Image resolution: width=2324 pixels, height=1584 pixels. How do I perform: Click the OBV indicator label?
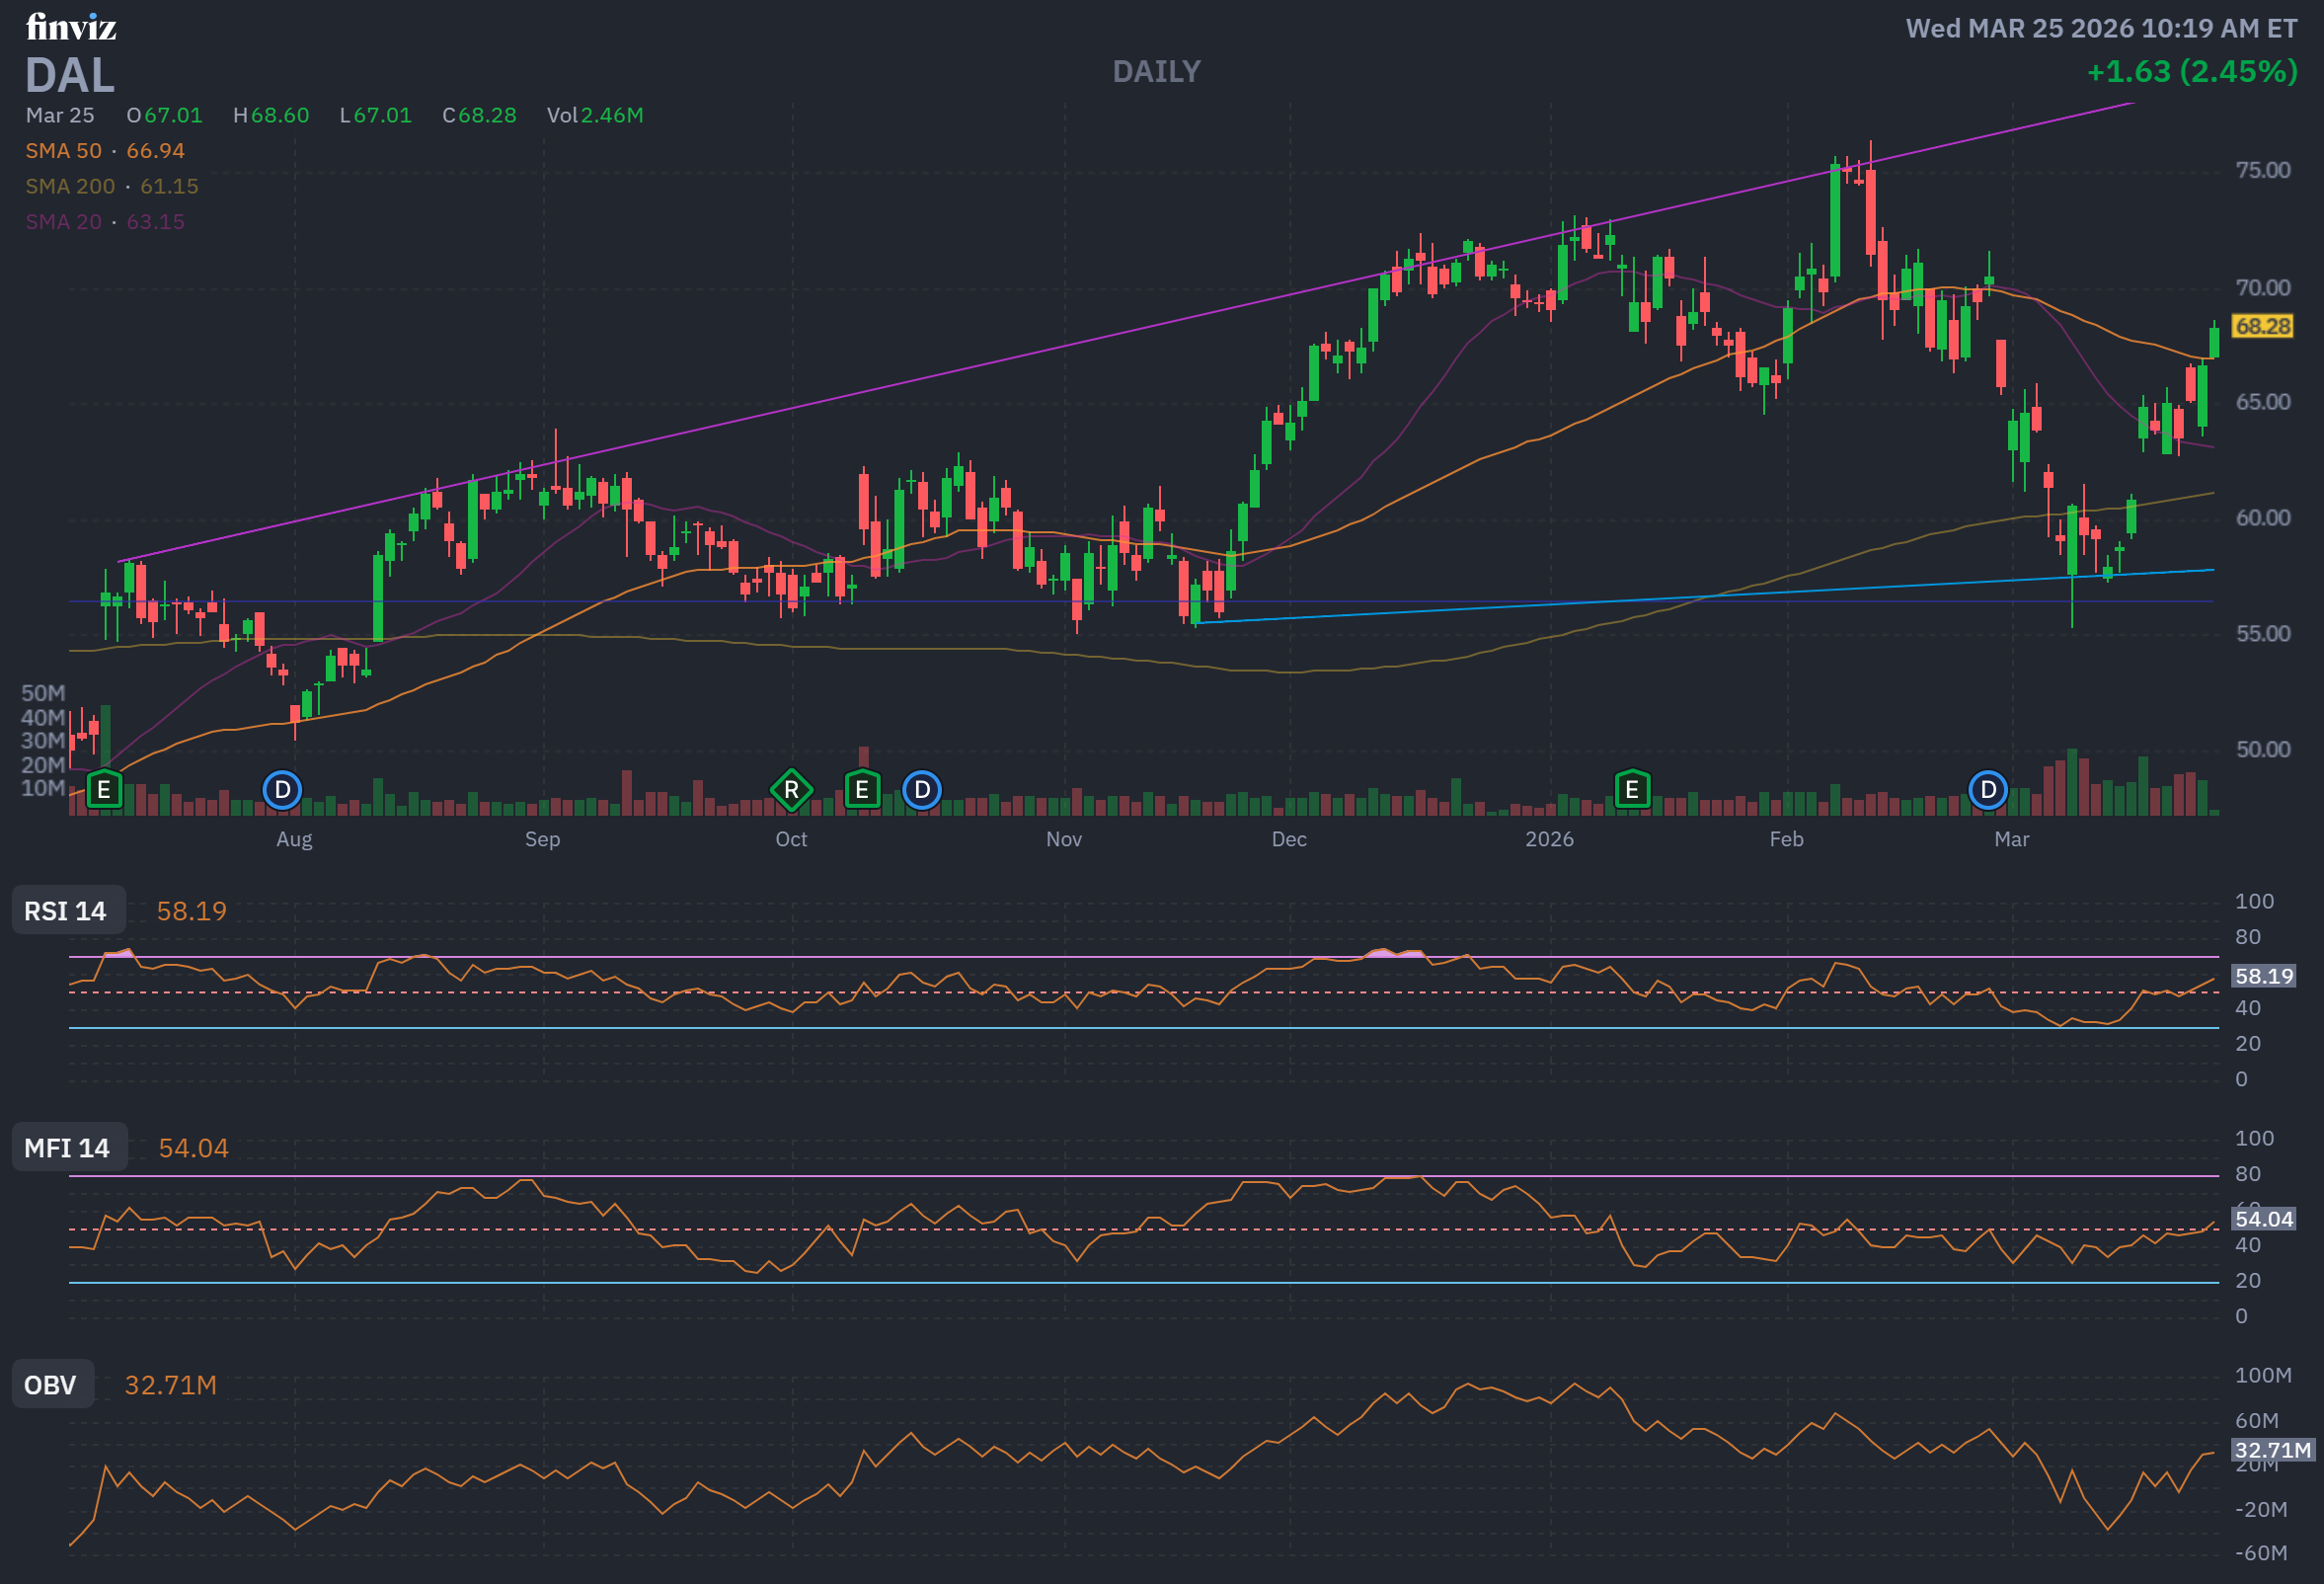pos(51,1385)
